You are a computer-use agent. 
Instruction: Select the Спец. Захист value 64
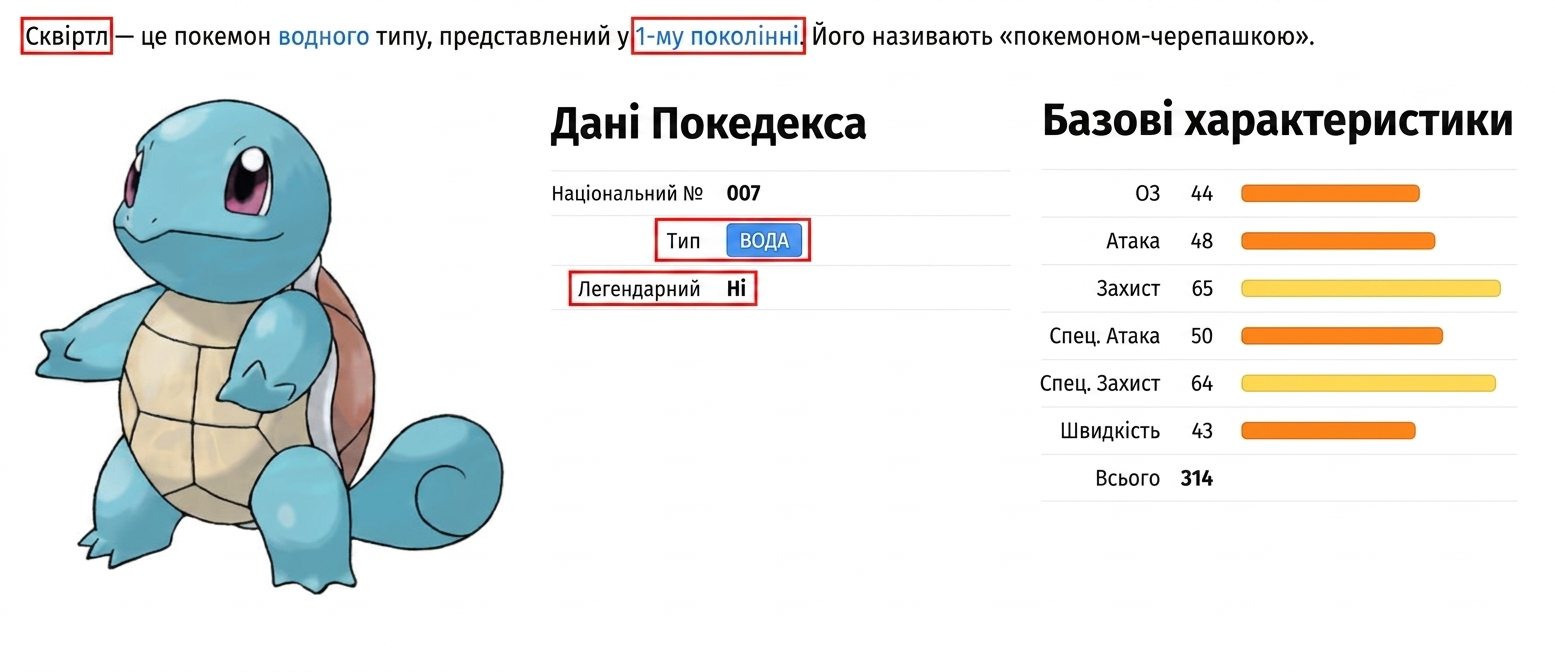coord(1202,384)
